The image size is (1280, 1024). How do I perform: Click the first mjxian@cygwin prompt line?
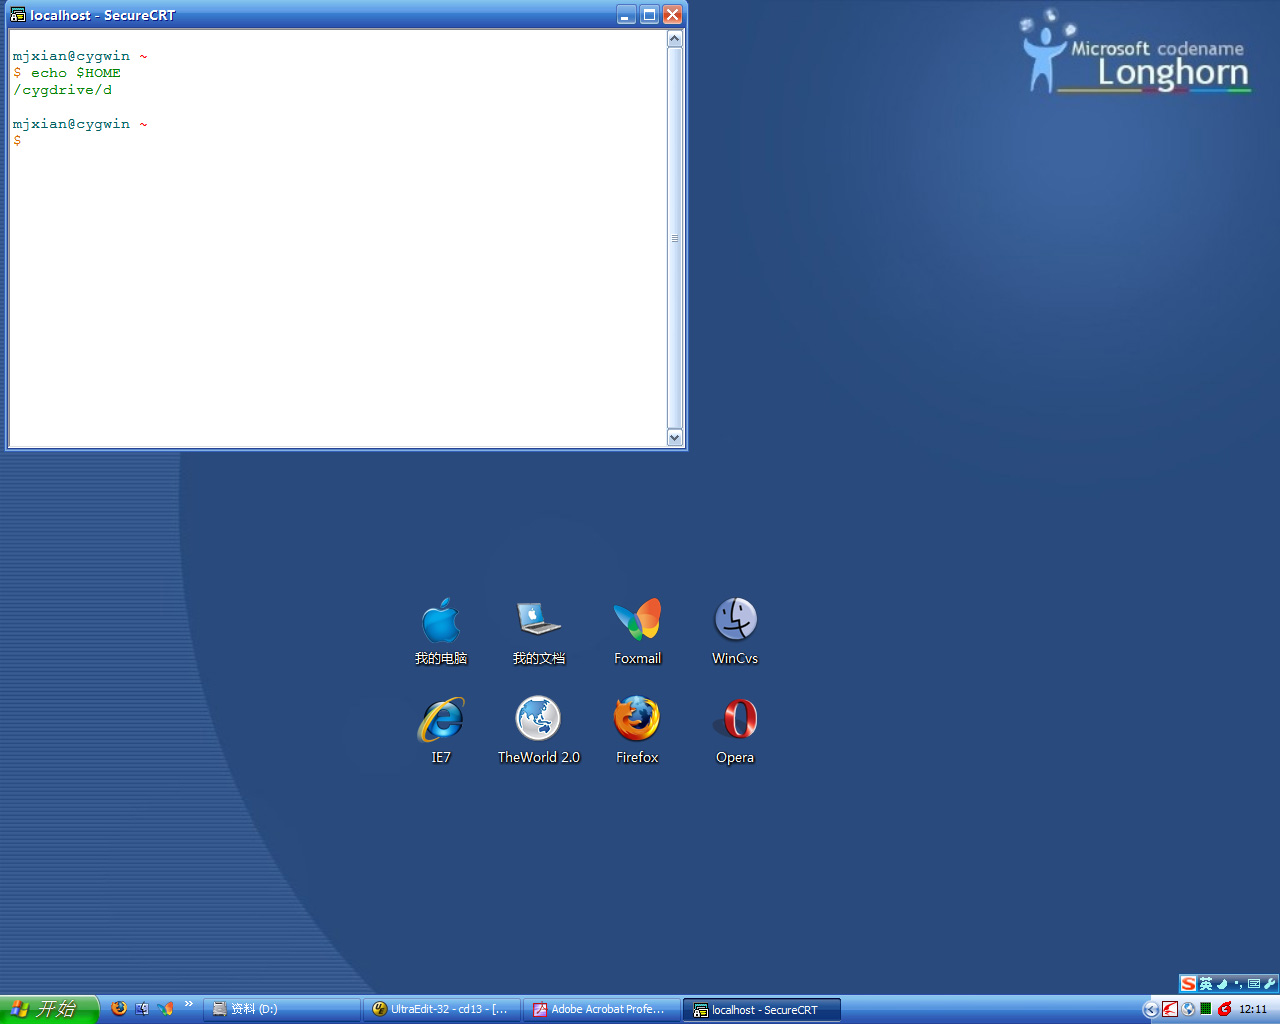coord(80,56)
